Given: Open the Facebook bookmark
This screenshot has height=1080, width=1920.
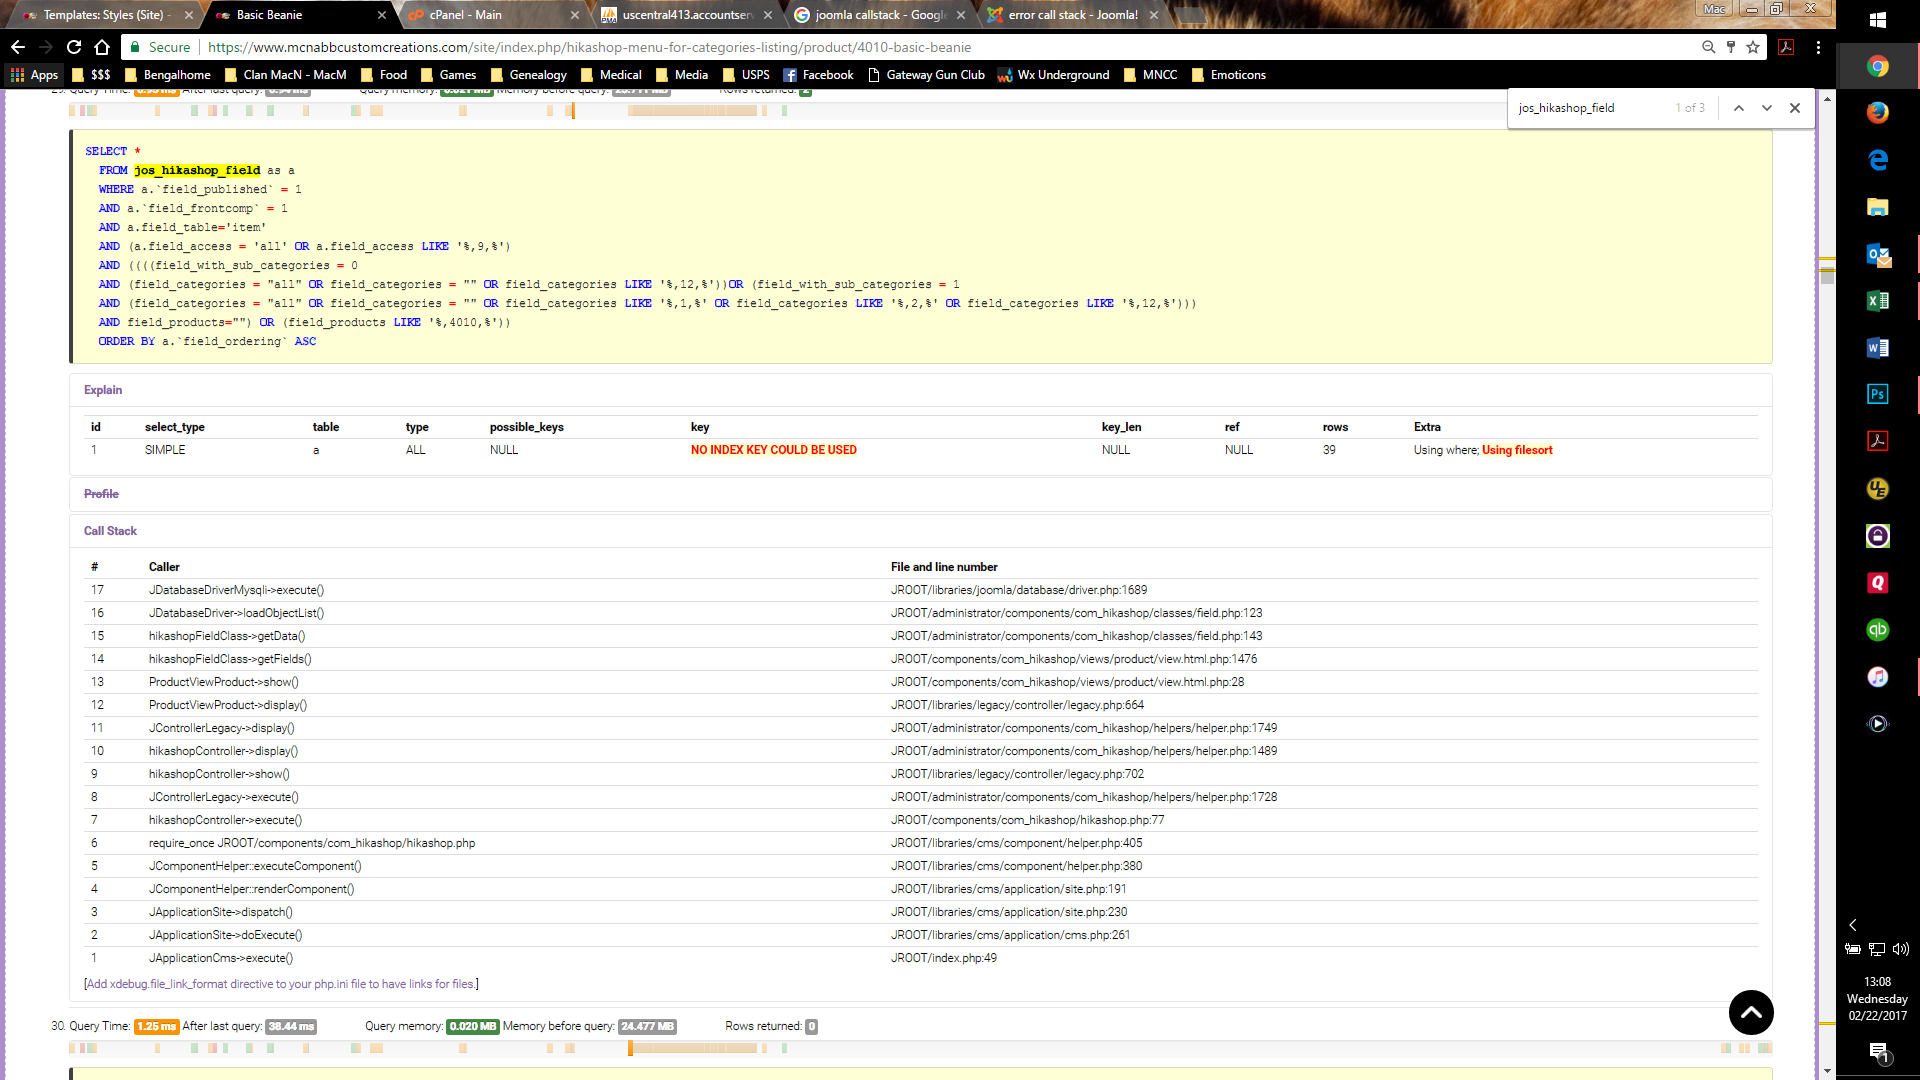Looking at the screenshot, I should click(818, 75).
